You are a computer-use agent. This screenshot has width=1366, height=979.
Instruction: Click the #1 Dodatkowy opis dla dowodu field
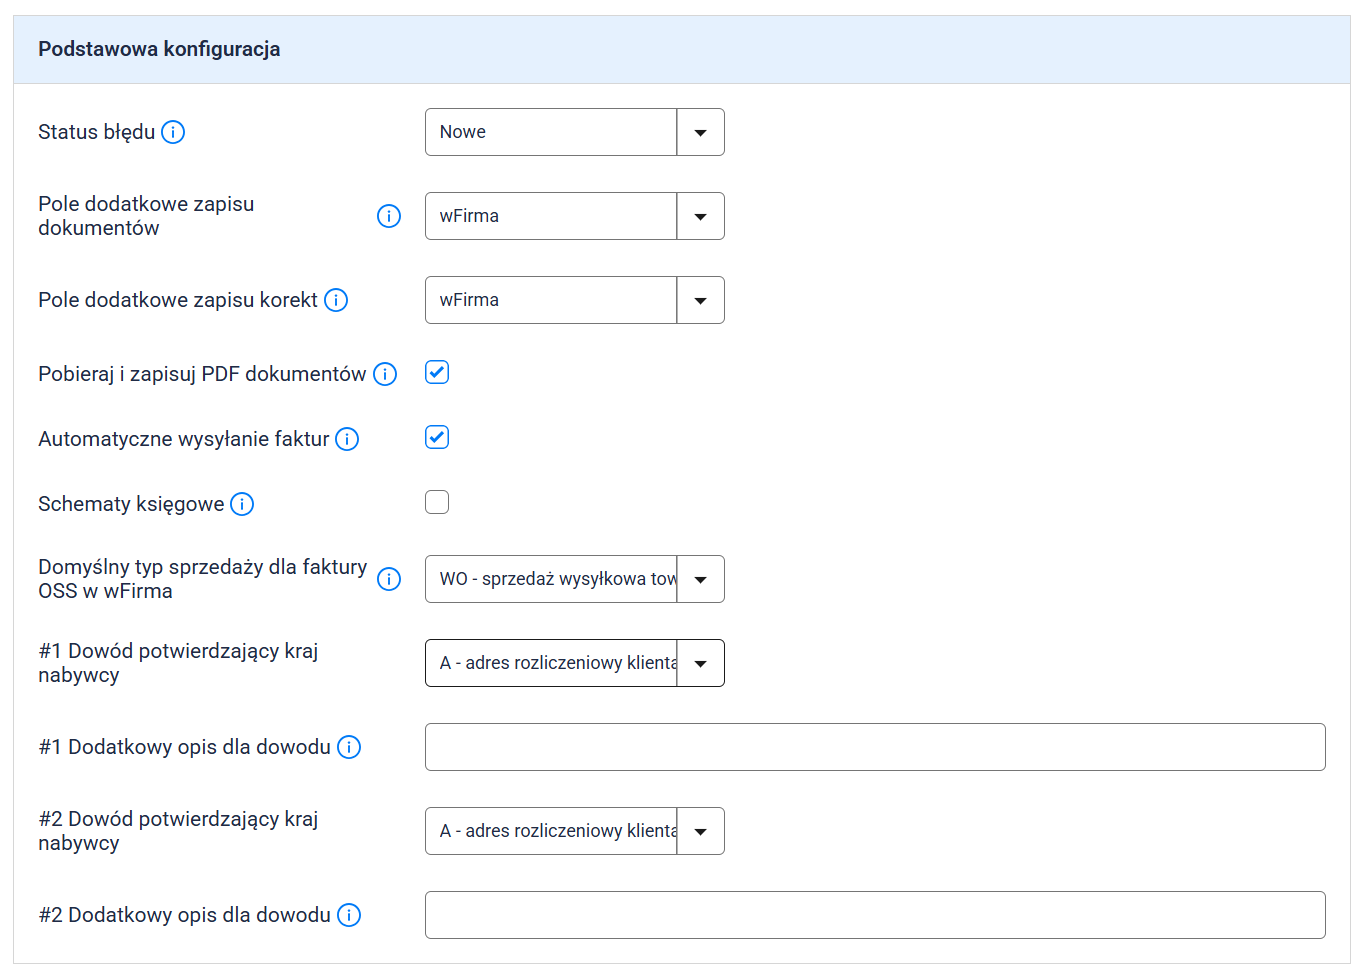point(875,747)
